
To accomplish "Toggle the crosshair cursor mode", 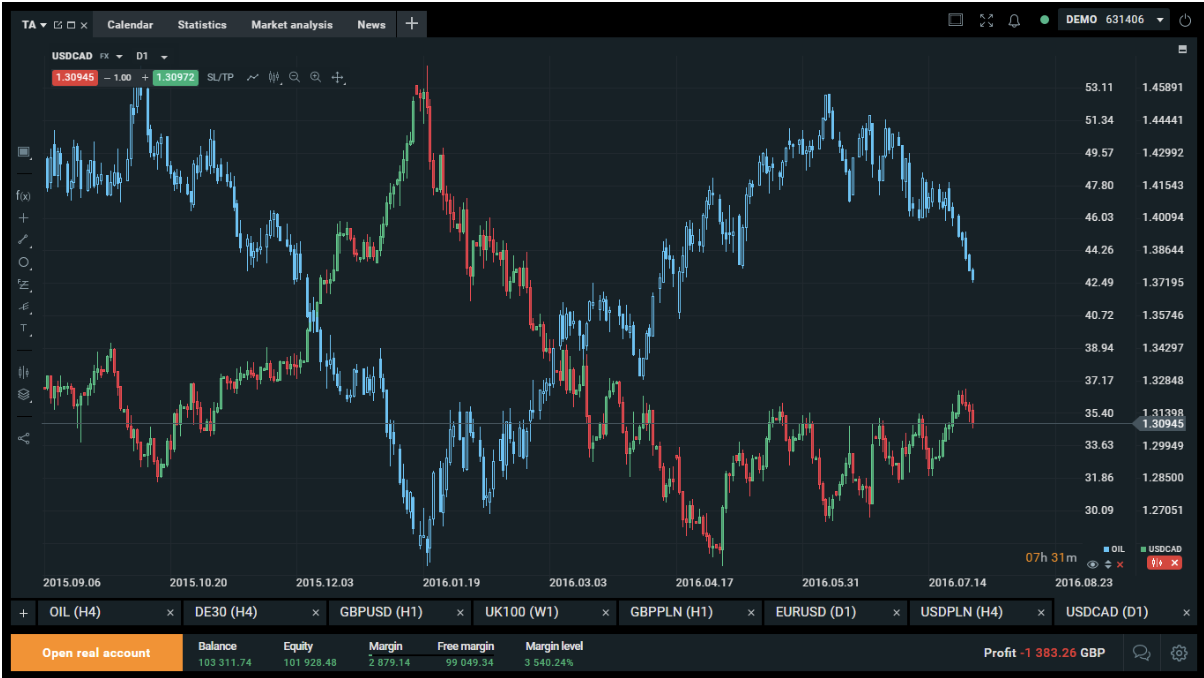I will [338, 77].
